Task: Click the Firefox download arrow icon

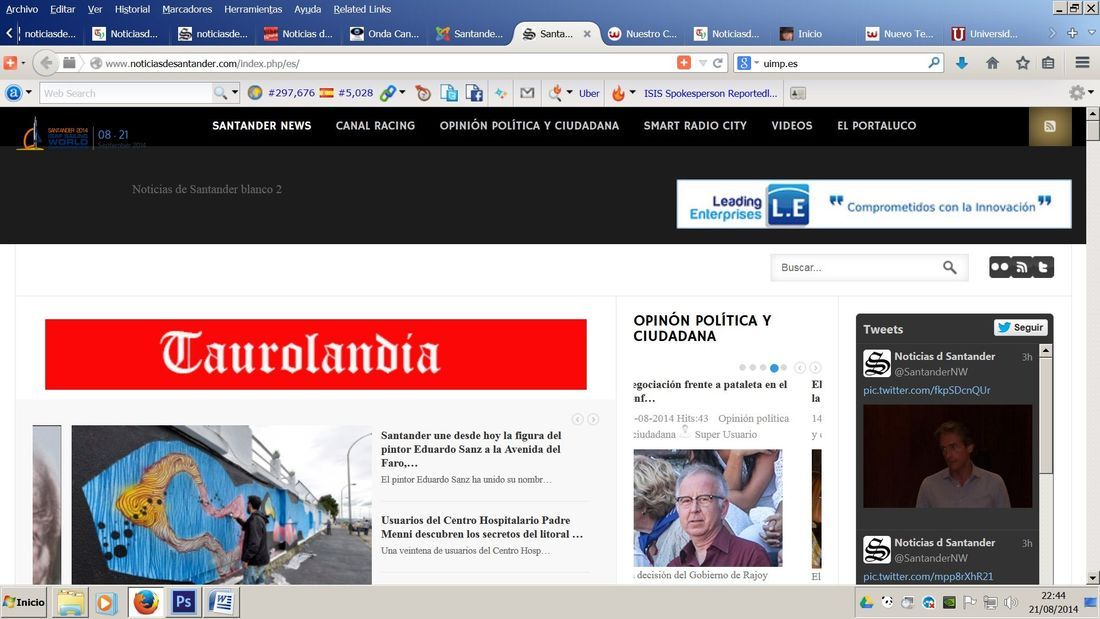Action: tap(962, 63)
